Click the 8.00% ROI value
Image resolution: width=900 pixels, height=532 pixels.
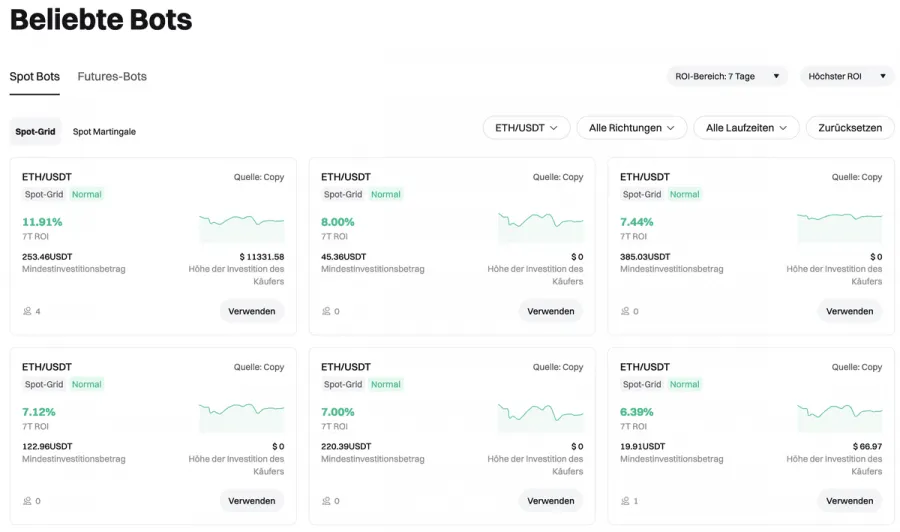coord(338,222)
